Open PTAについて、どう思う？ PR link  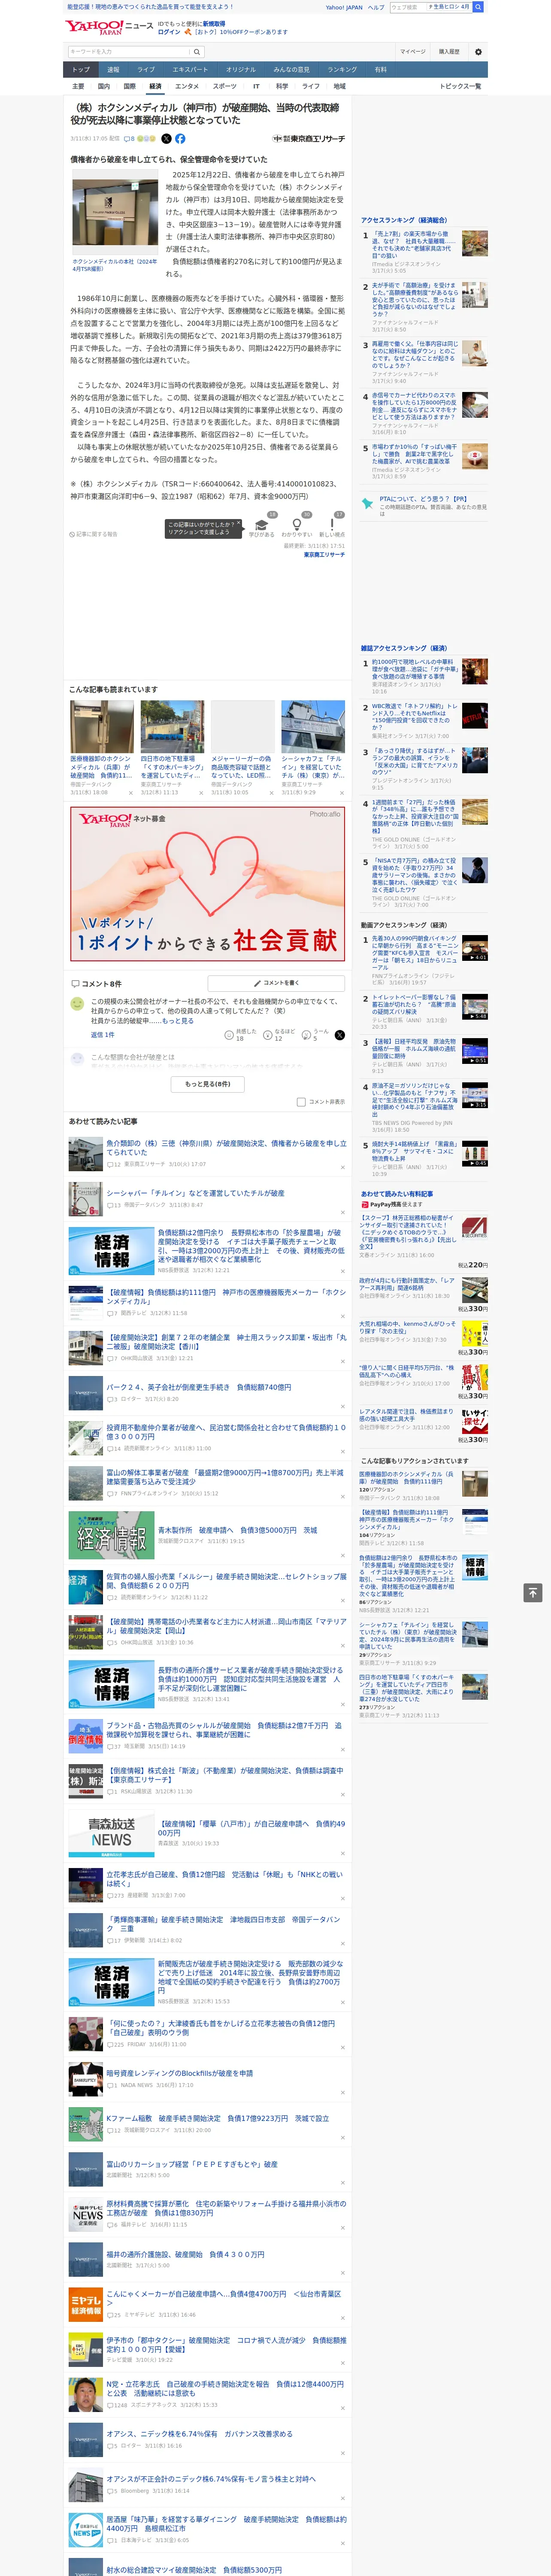423,499
